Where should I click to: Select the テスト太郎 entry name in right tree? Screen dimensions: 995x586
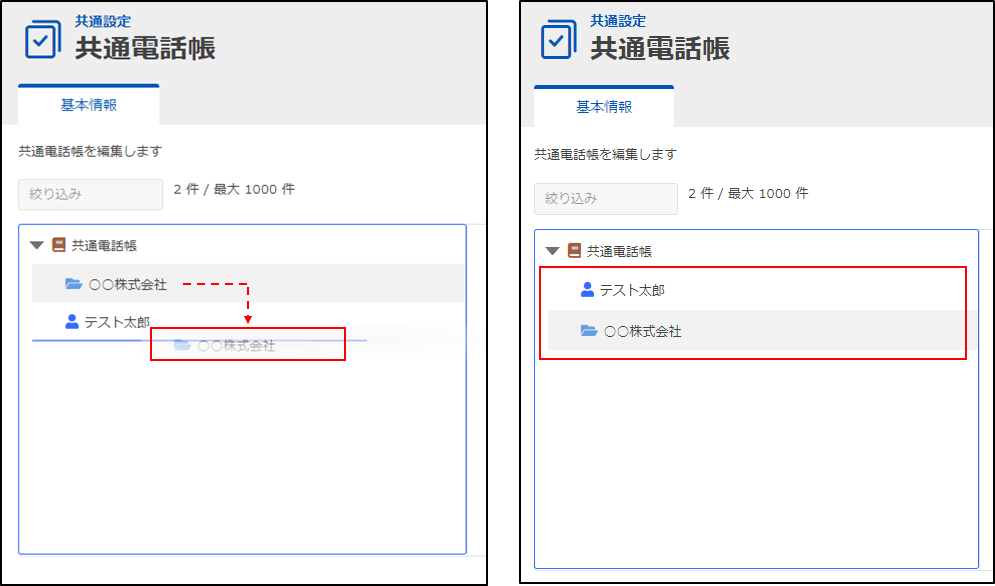pos(632,290)
